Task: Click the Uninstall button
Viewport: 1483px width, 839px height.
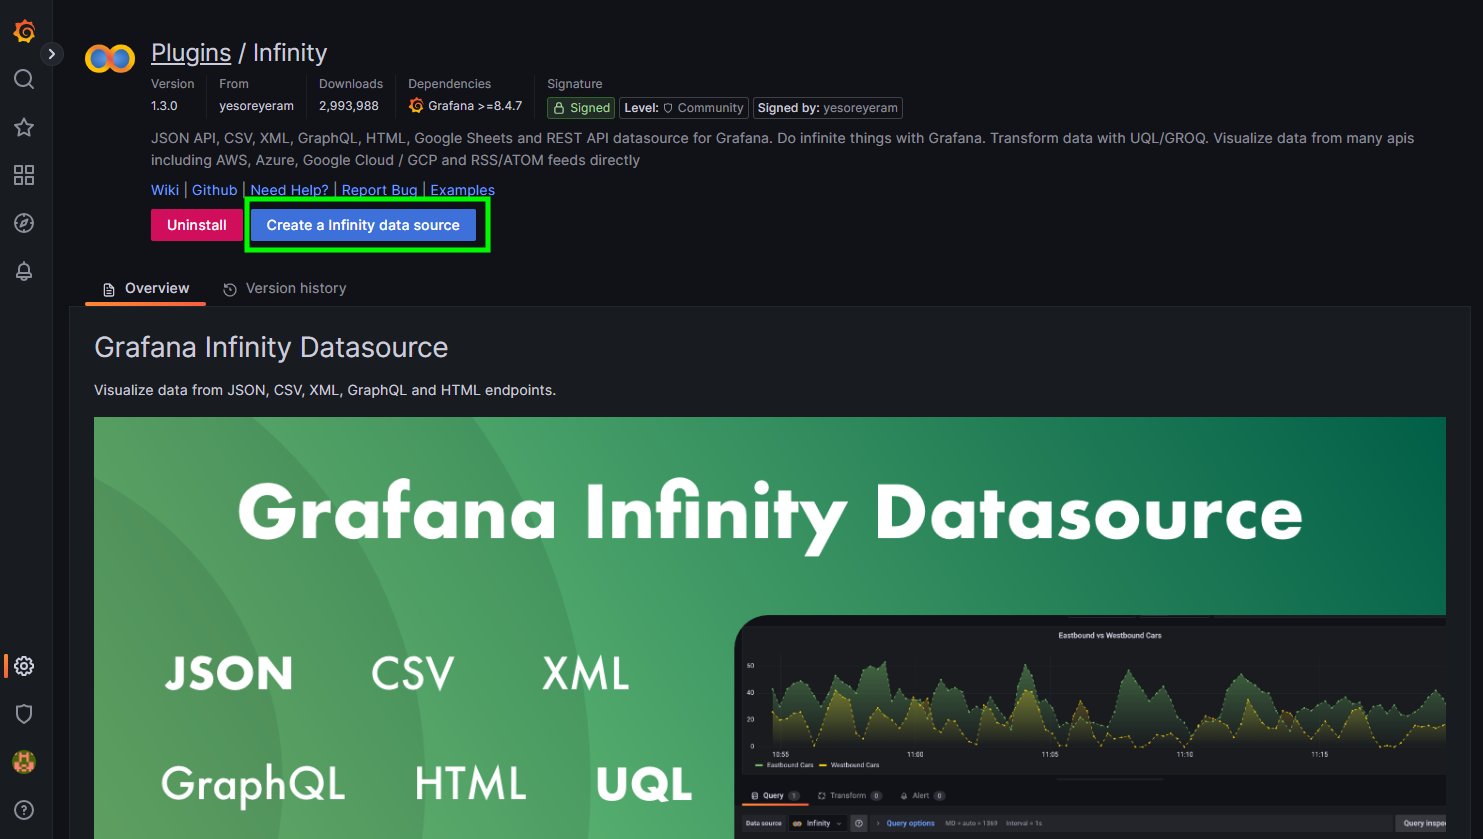Action: 197,225
